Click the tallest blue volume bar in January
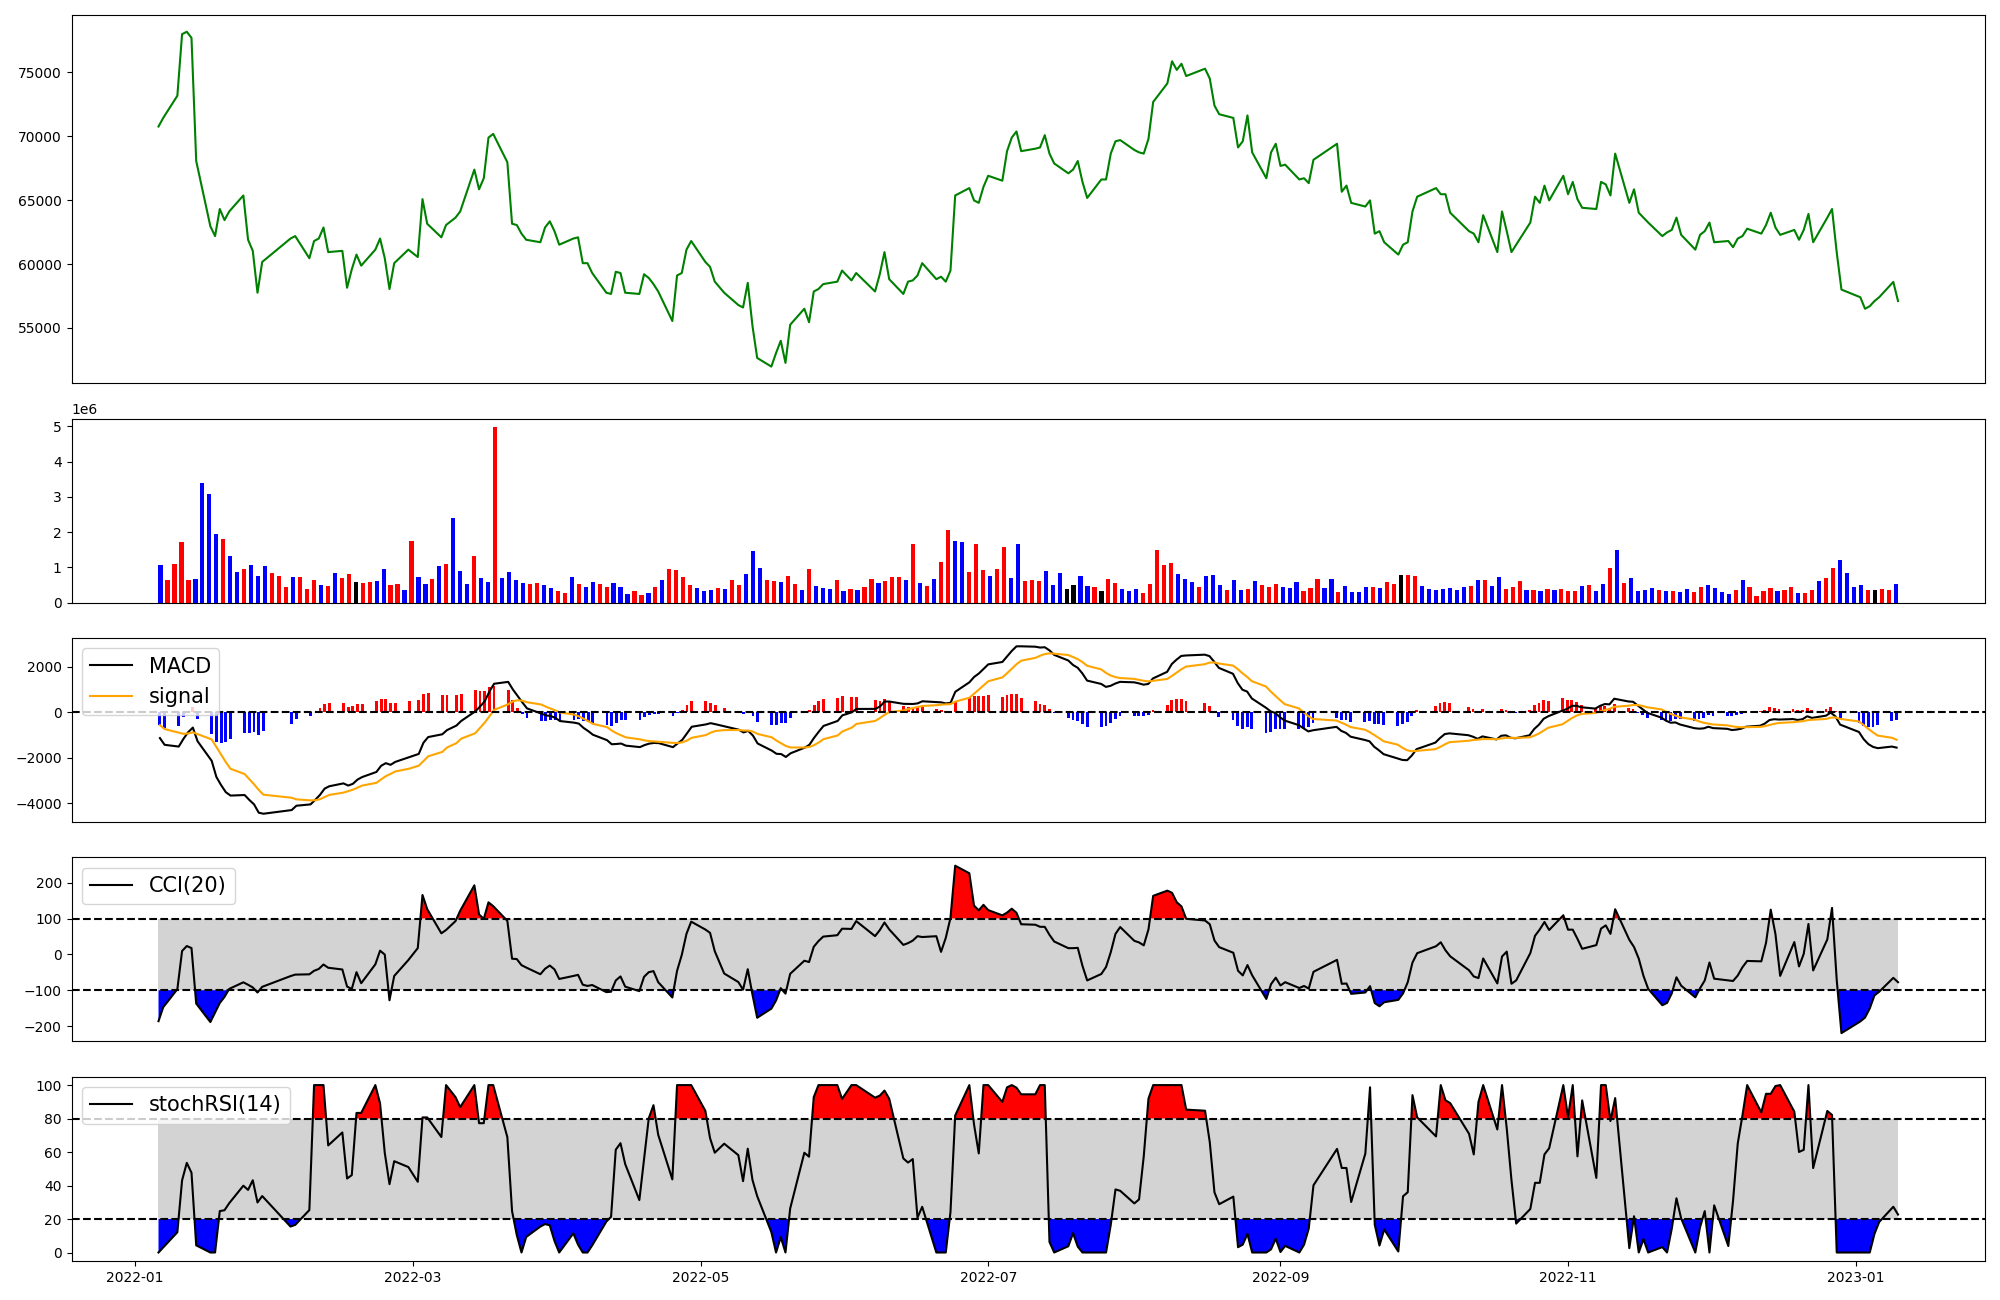2000x1300 pixels. click(202, 542)
